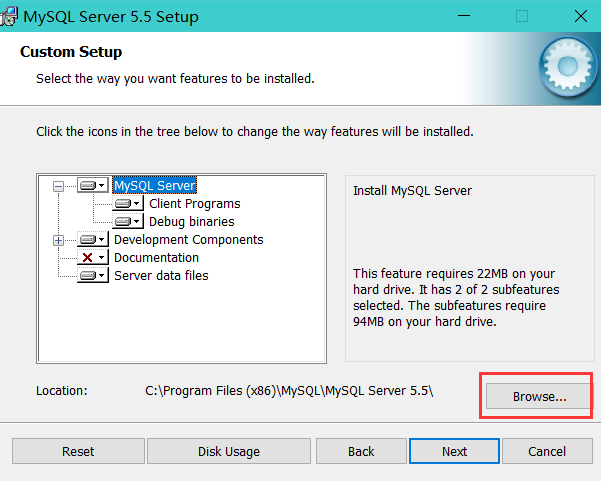The width and height of the screenshot is (601, 481).
Task: Open Disk Usage dialog
Action: click(229, 451)
